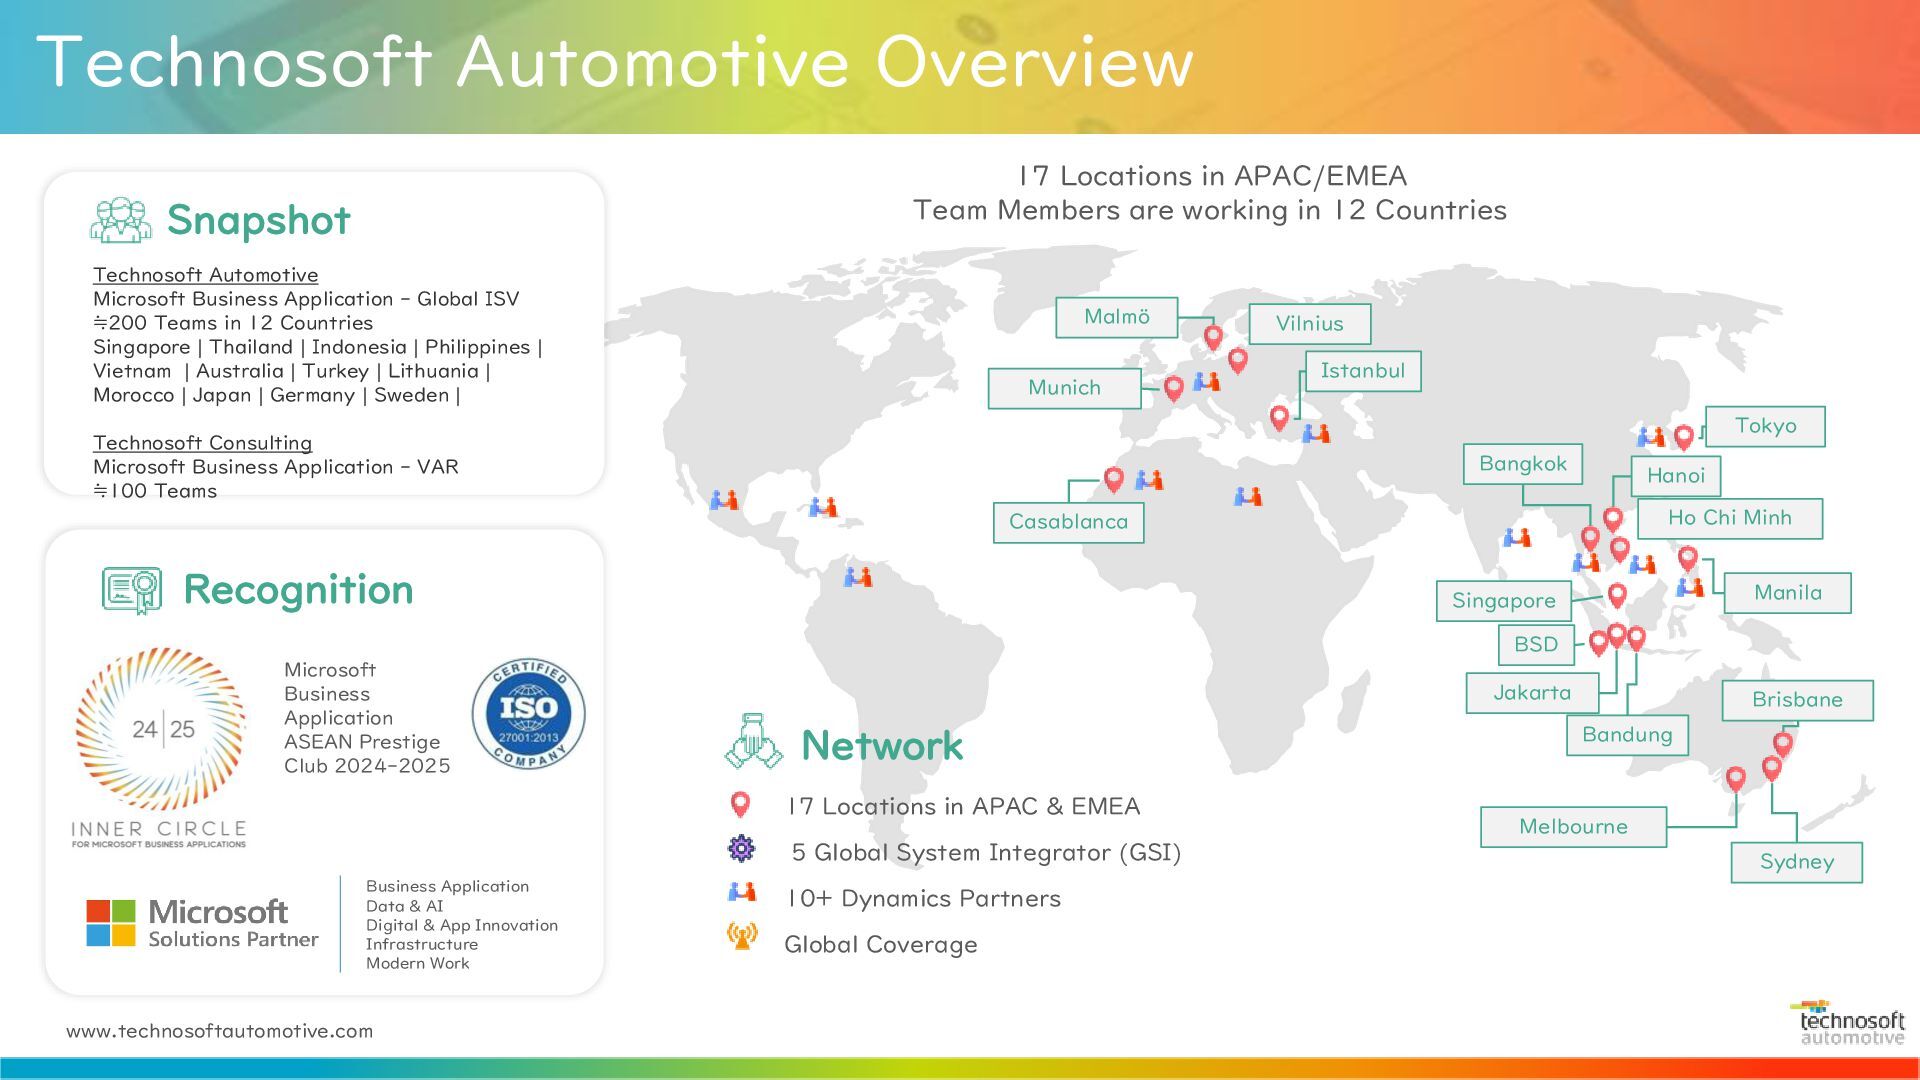
Task: Click the text 'Microsoft Business Application – VAR'
Action: tap(276, 467)
